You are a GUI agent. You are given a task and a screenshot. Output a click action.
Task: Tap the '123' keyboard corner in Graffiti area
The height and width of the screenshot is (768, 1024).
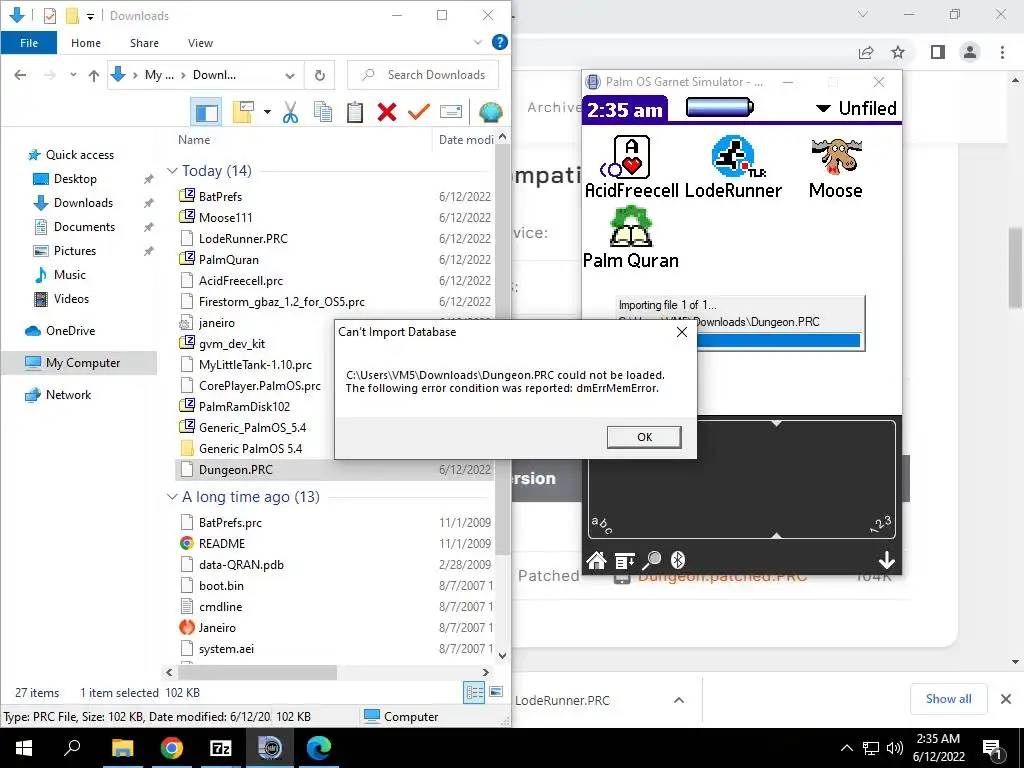click(881, 524)
